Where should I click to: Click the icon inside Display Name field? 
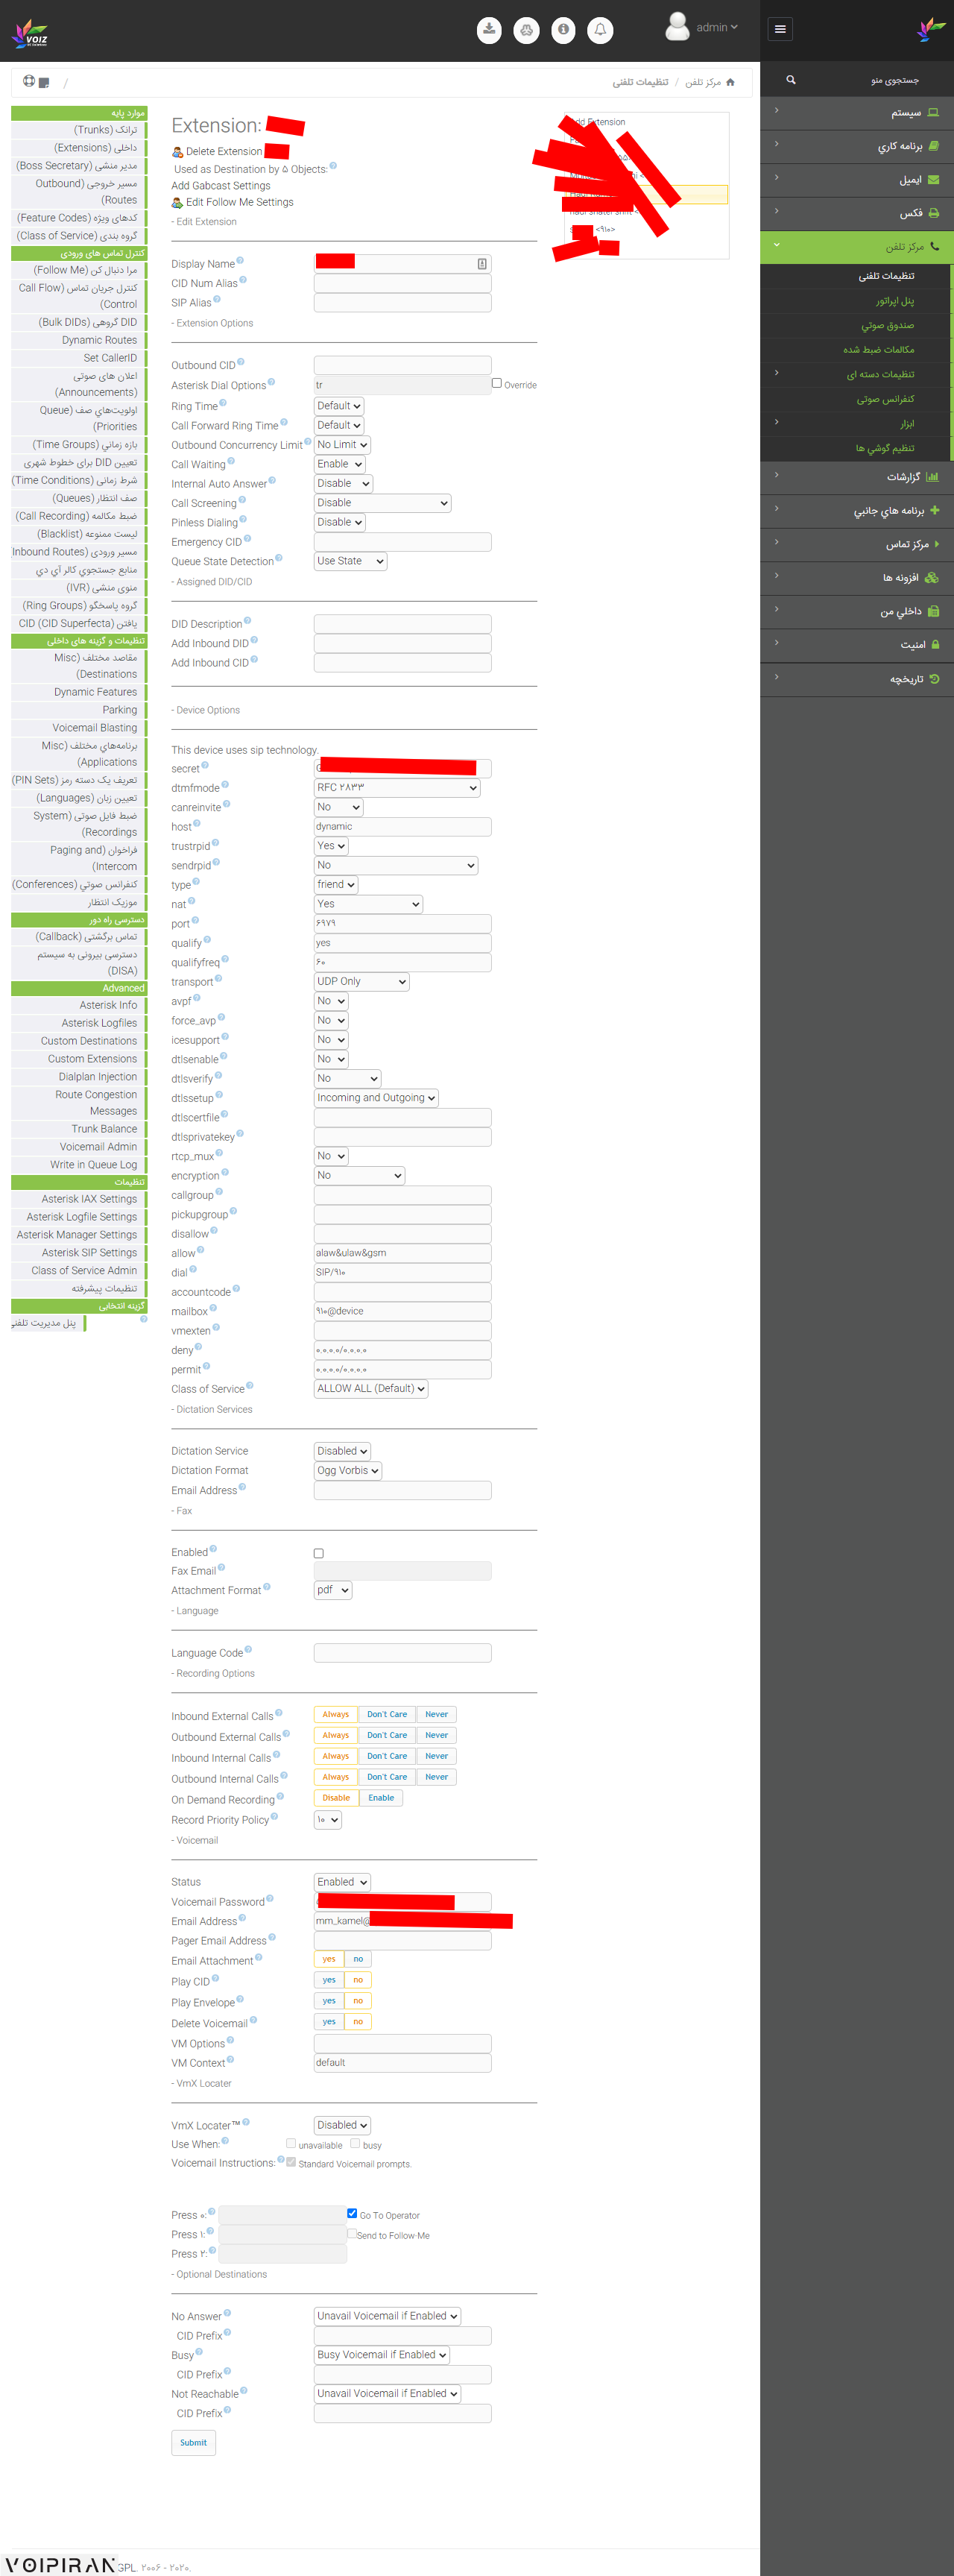[482, 264]
